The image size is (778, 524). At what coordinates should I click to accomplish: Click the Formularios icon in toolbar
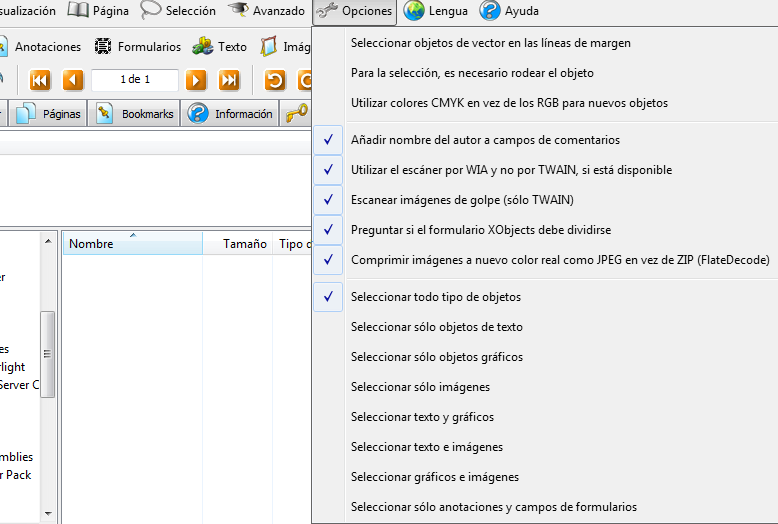click(x=103, y=46)
